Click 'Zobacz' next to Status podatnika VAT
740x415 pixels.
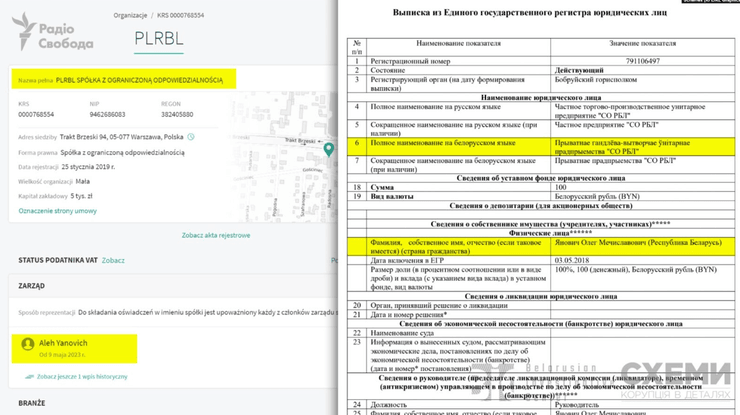click(x=113, y=260)
